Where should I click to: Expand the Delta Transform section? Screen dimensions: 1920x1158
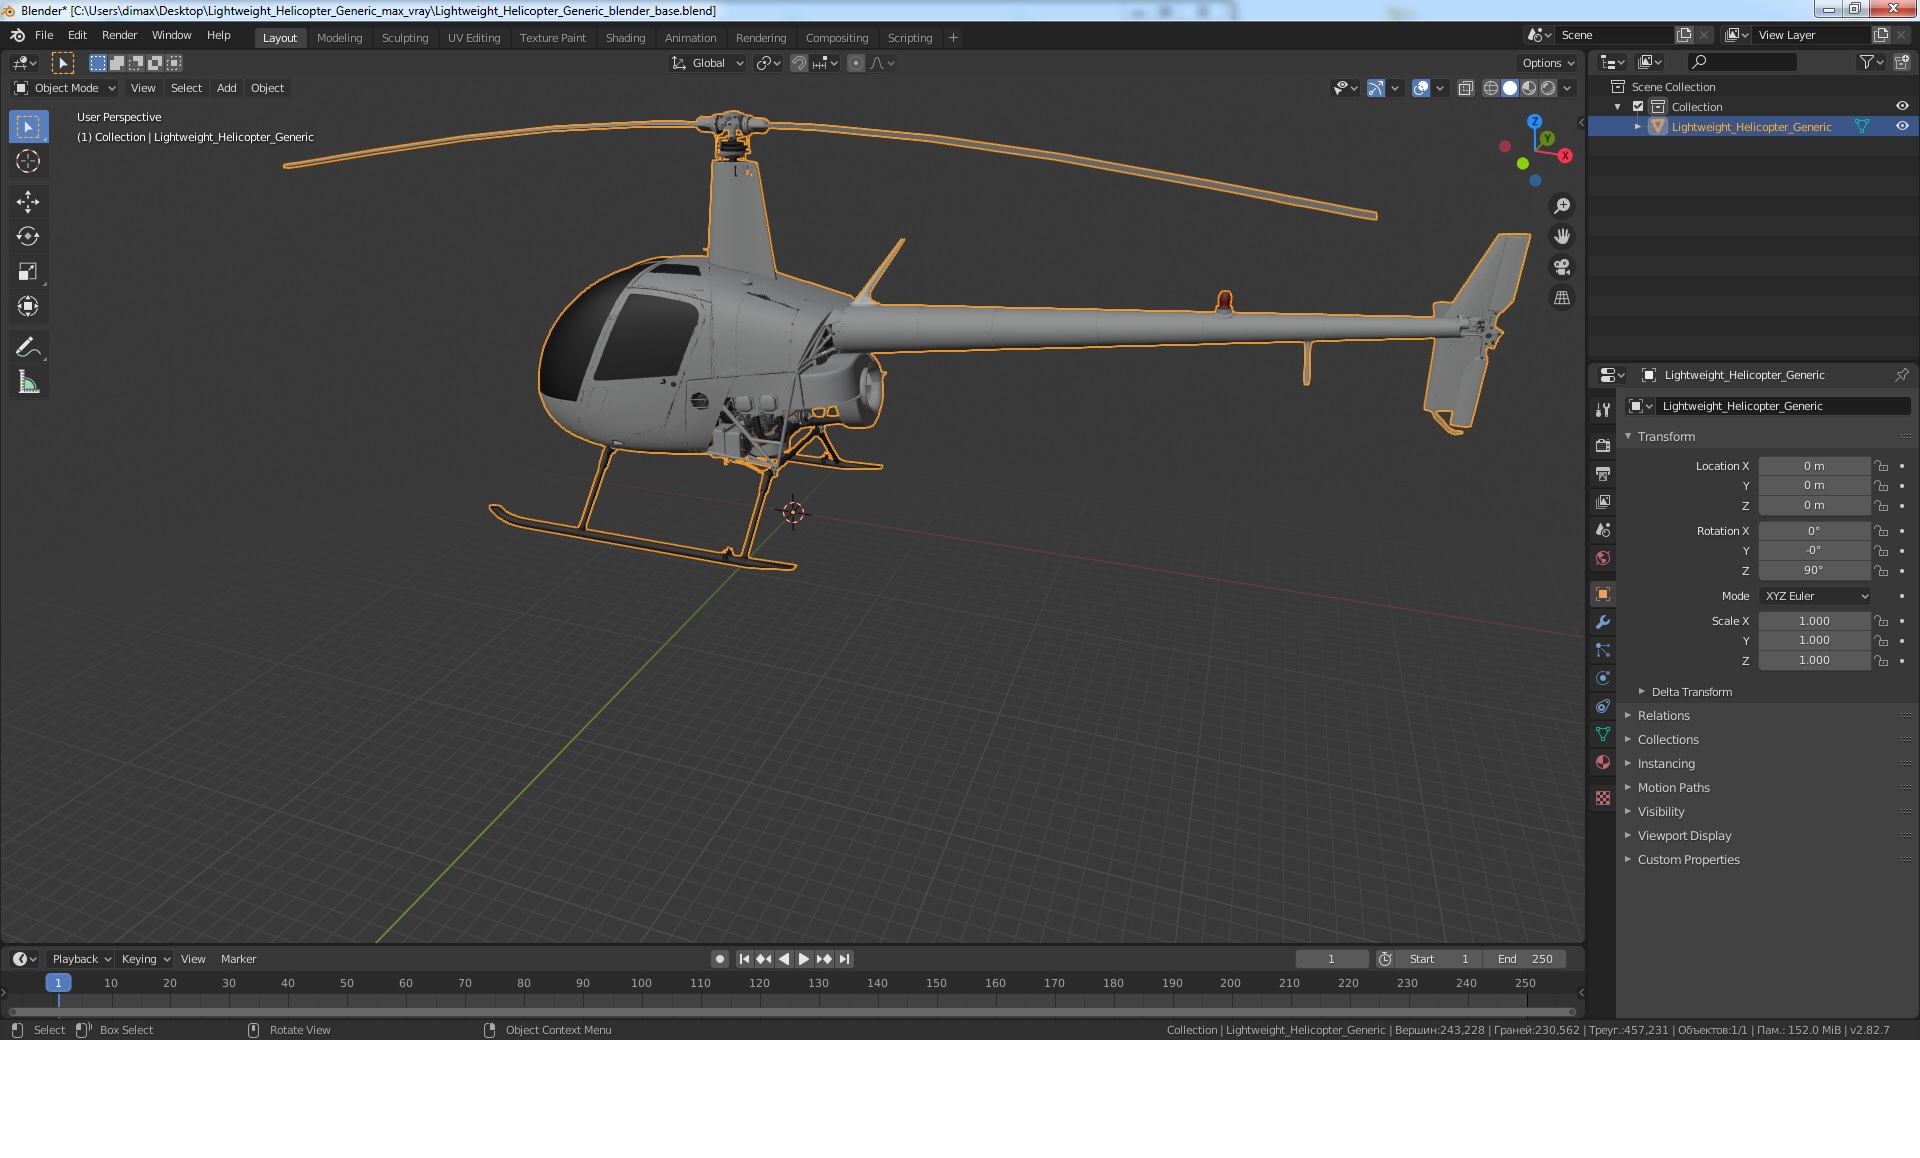[1690, 692]
